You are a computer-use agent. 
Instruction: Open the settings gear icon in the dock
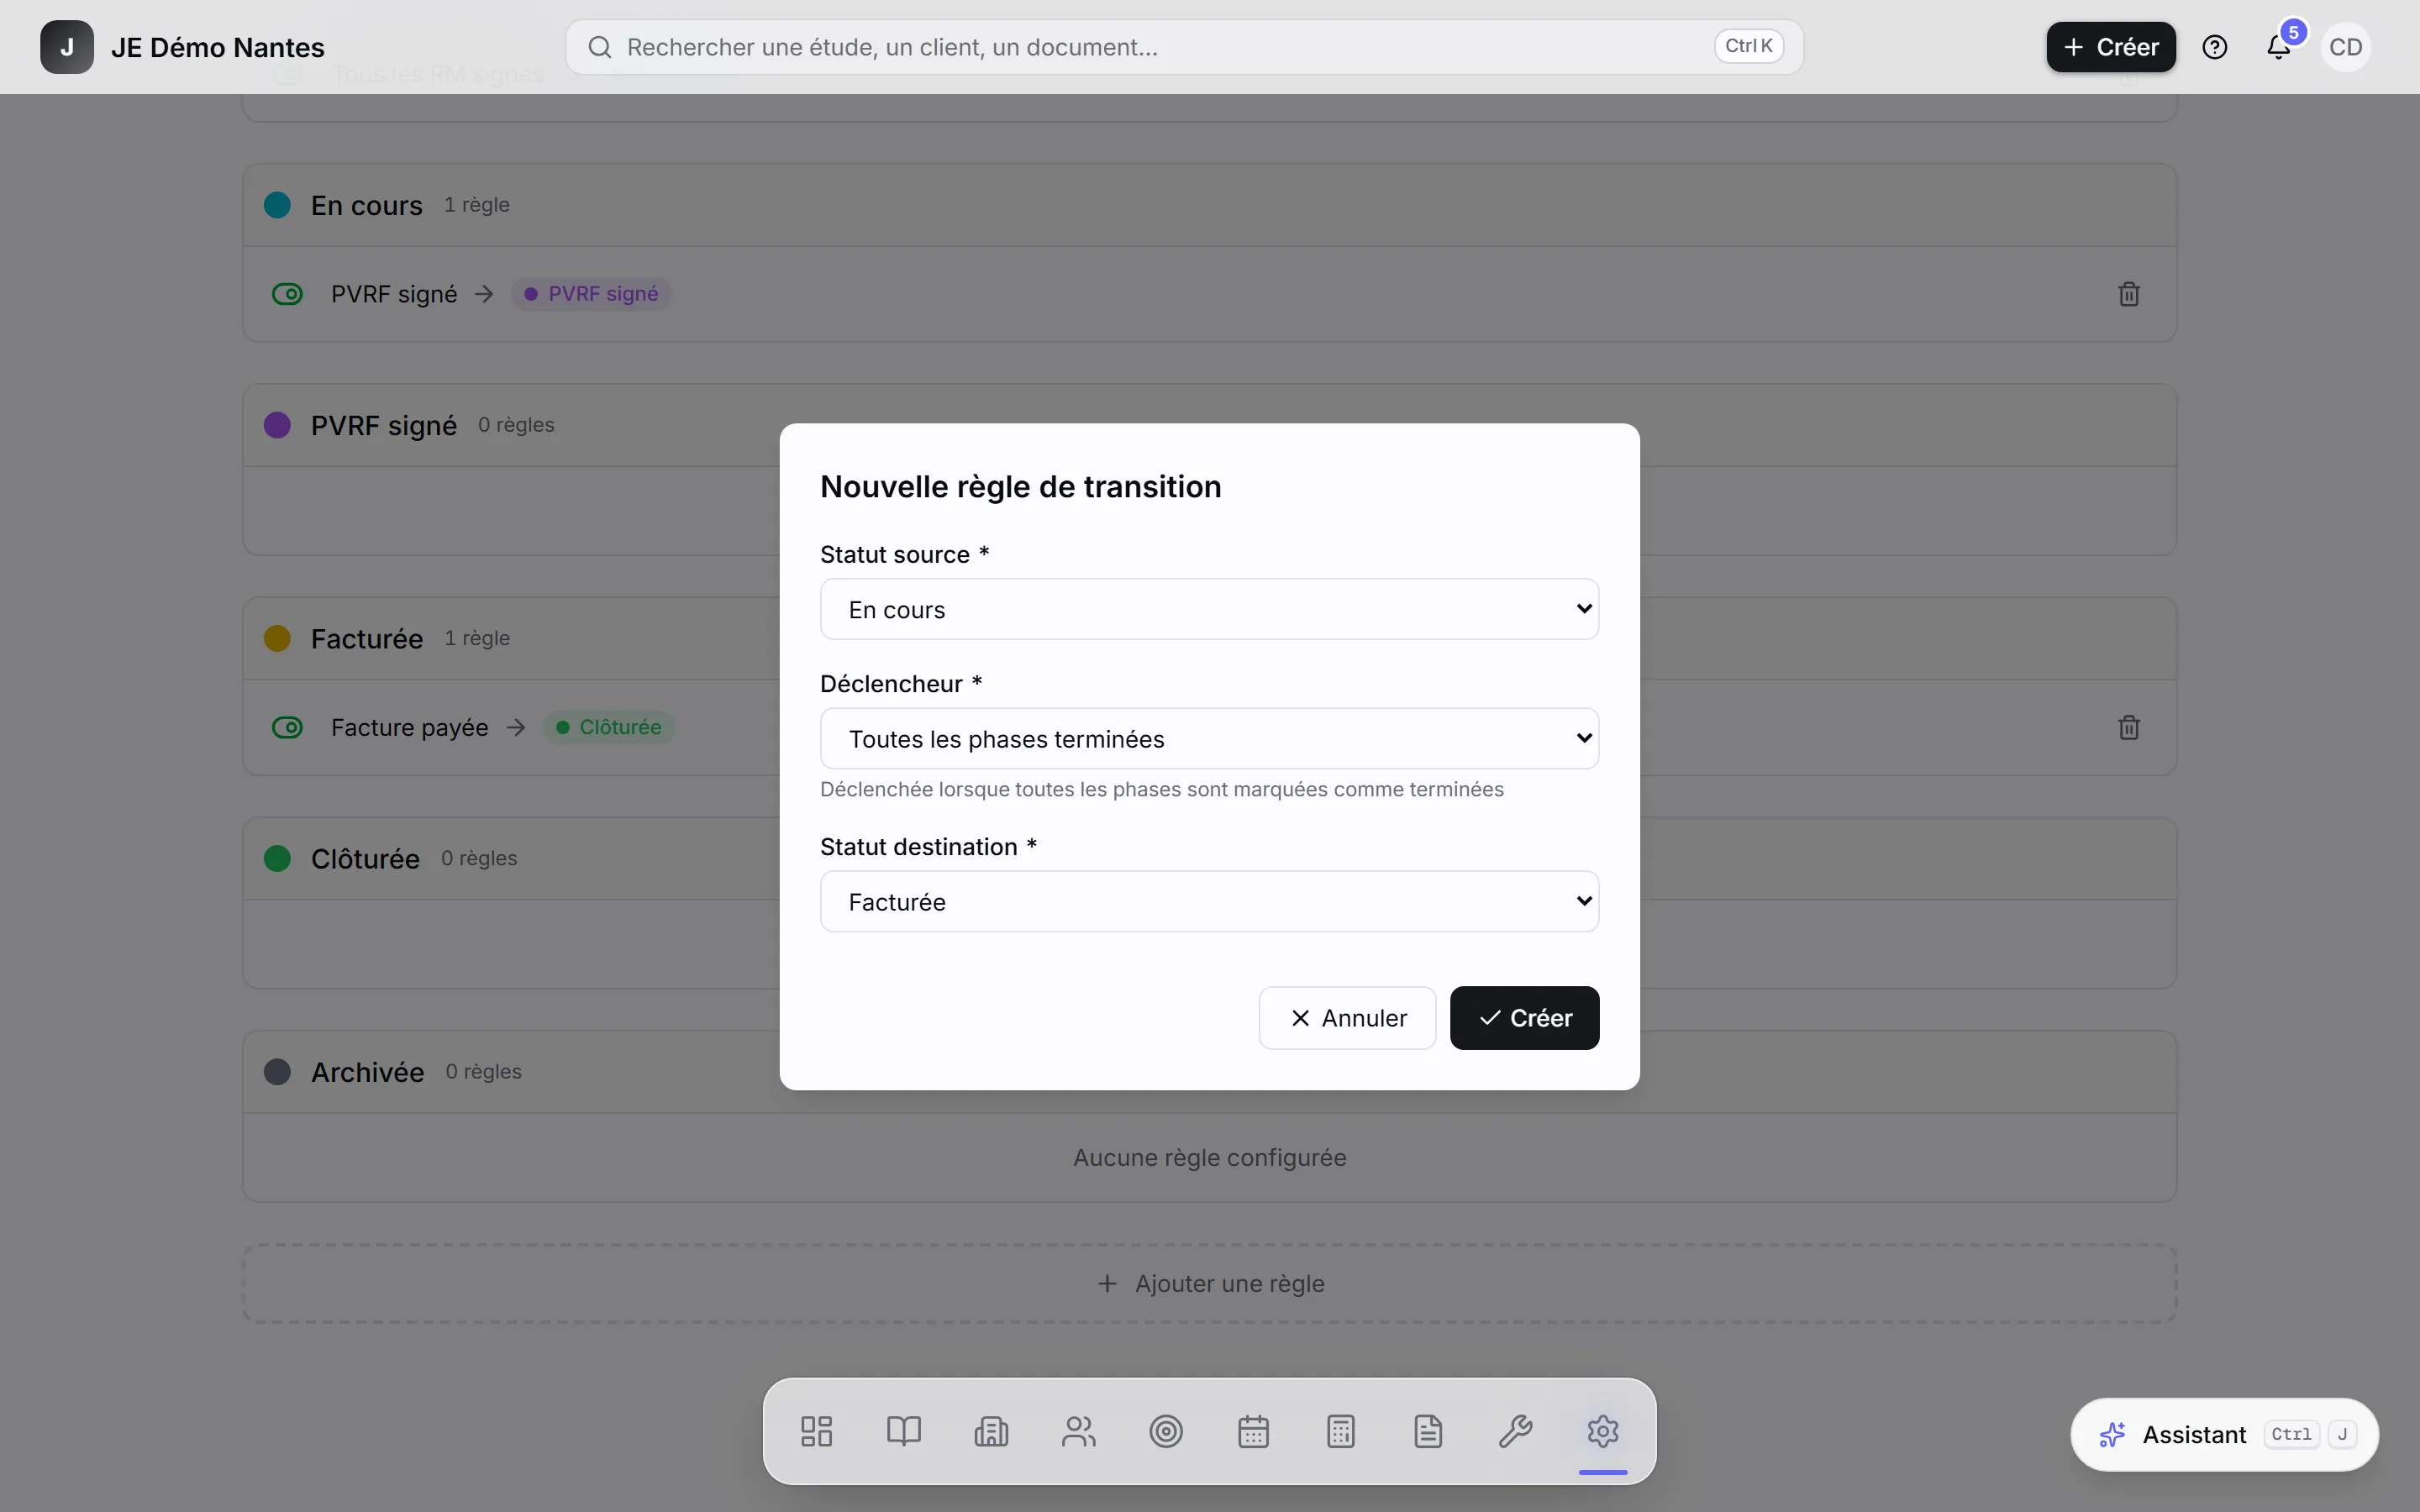pos(1603,1431)
